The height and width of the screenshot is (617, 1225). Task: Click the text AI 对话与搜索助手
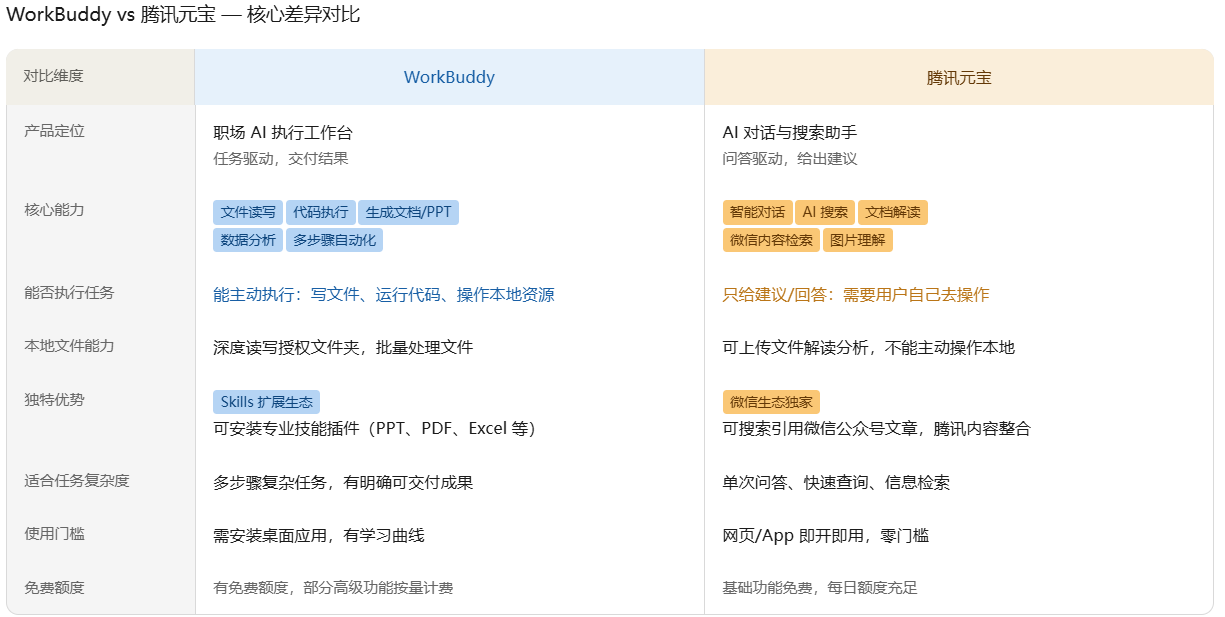pyautogui.click(x=790, y=133)
